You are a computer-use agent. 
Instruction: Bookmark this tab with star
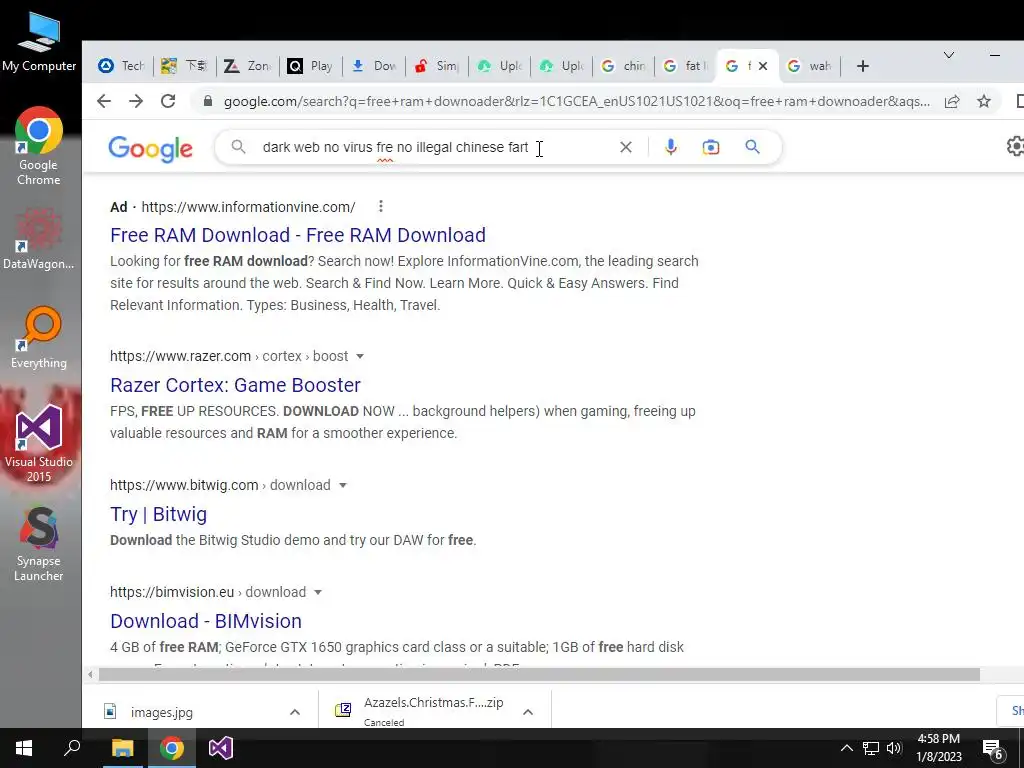(x=984, y=101)
